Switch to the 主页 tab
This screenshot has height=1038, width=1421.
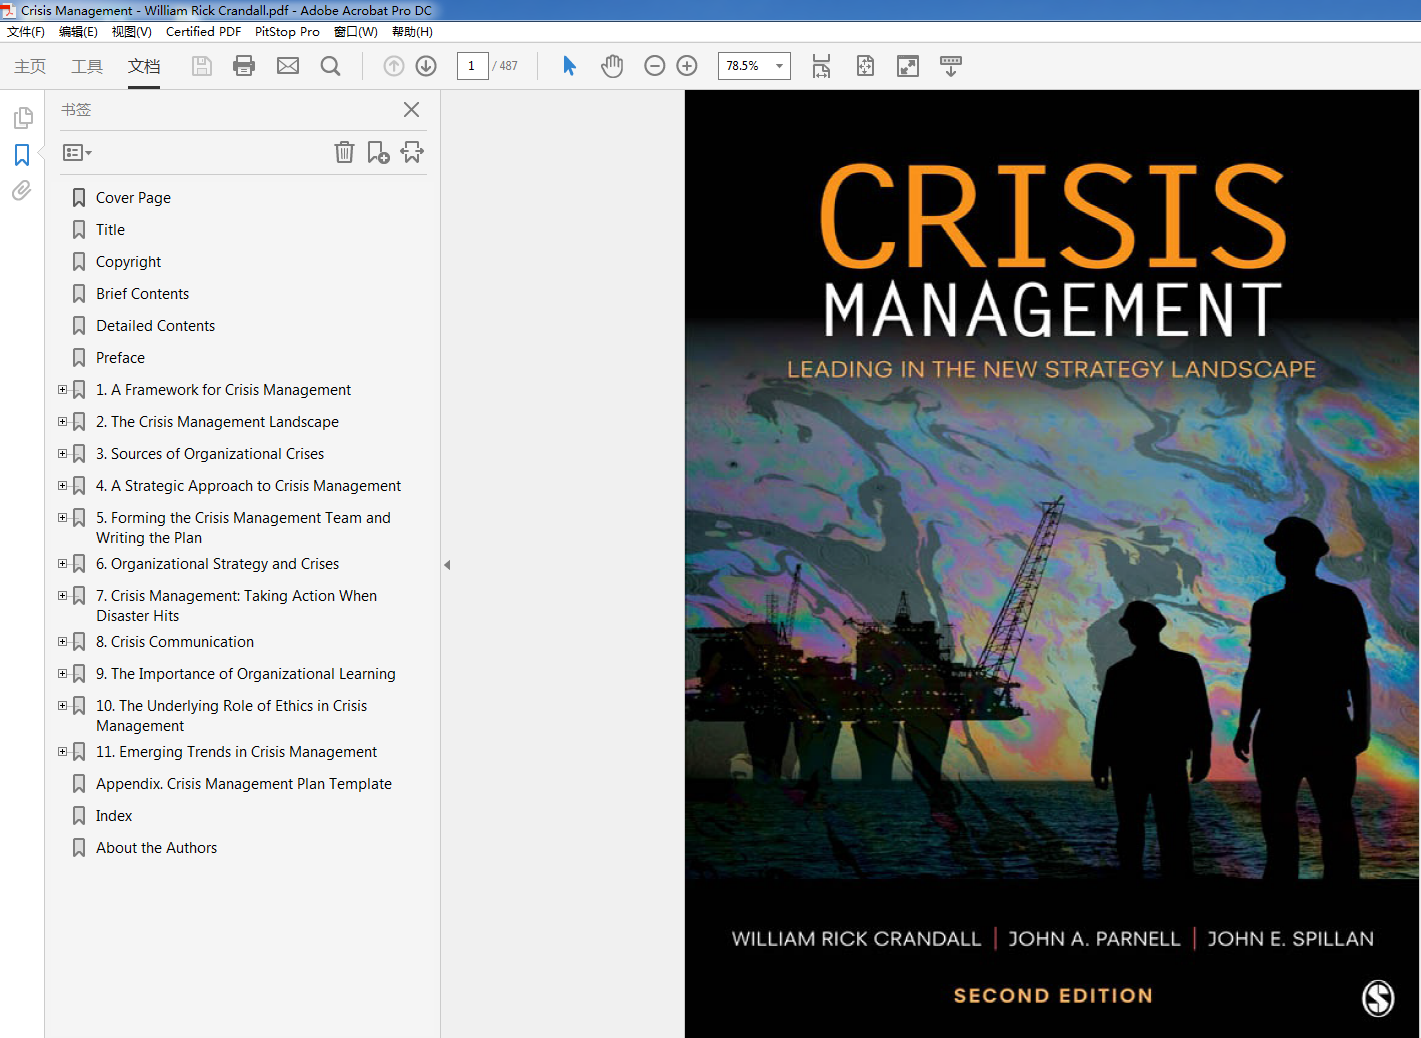[x=30, y=66]
